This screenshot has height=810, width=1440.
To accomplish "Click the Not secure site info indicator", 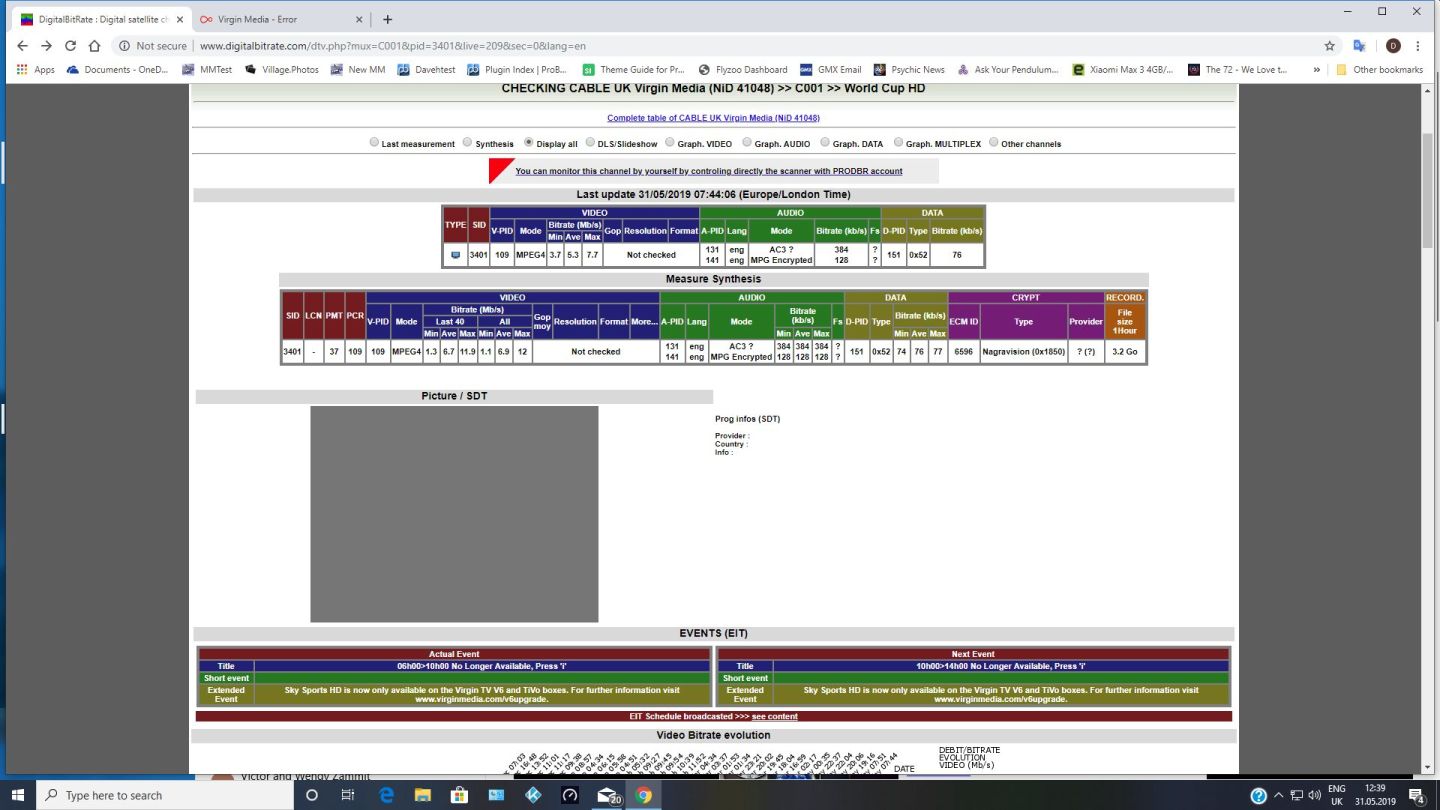I will click(x=154, y=46).
